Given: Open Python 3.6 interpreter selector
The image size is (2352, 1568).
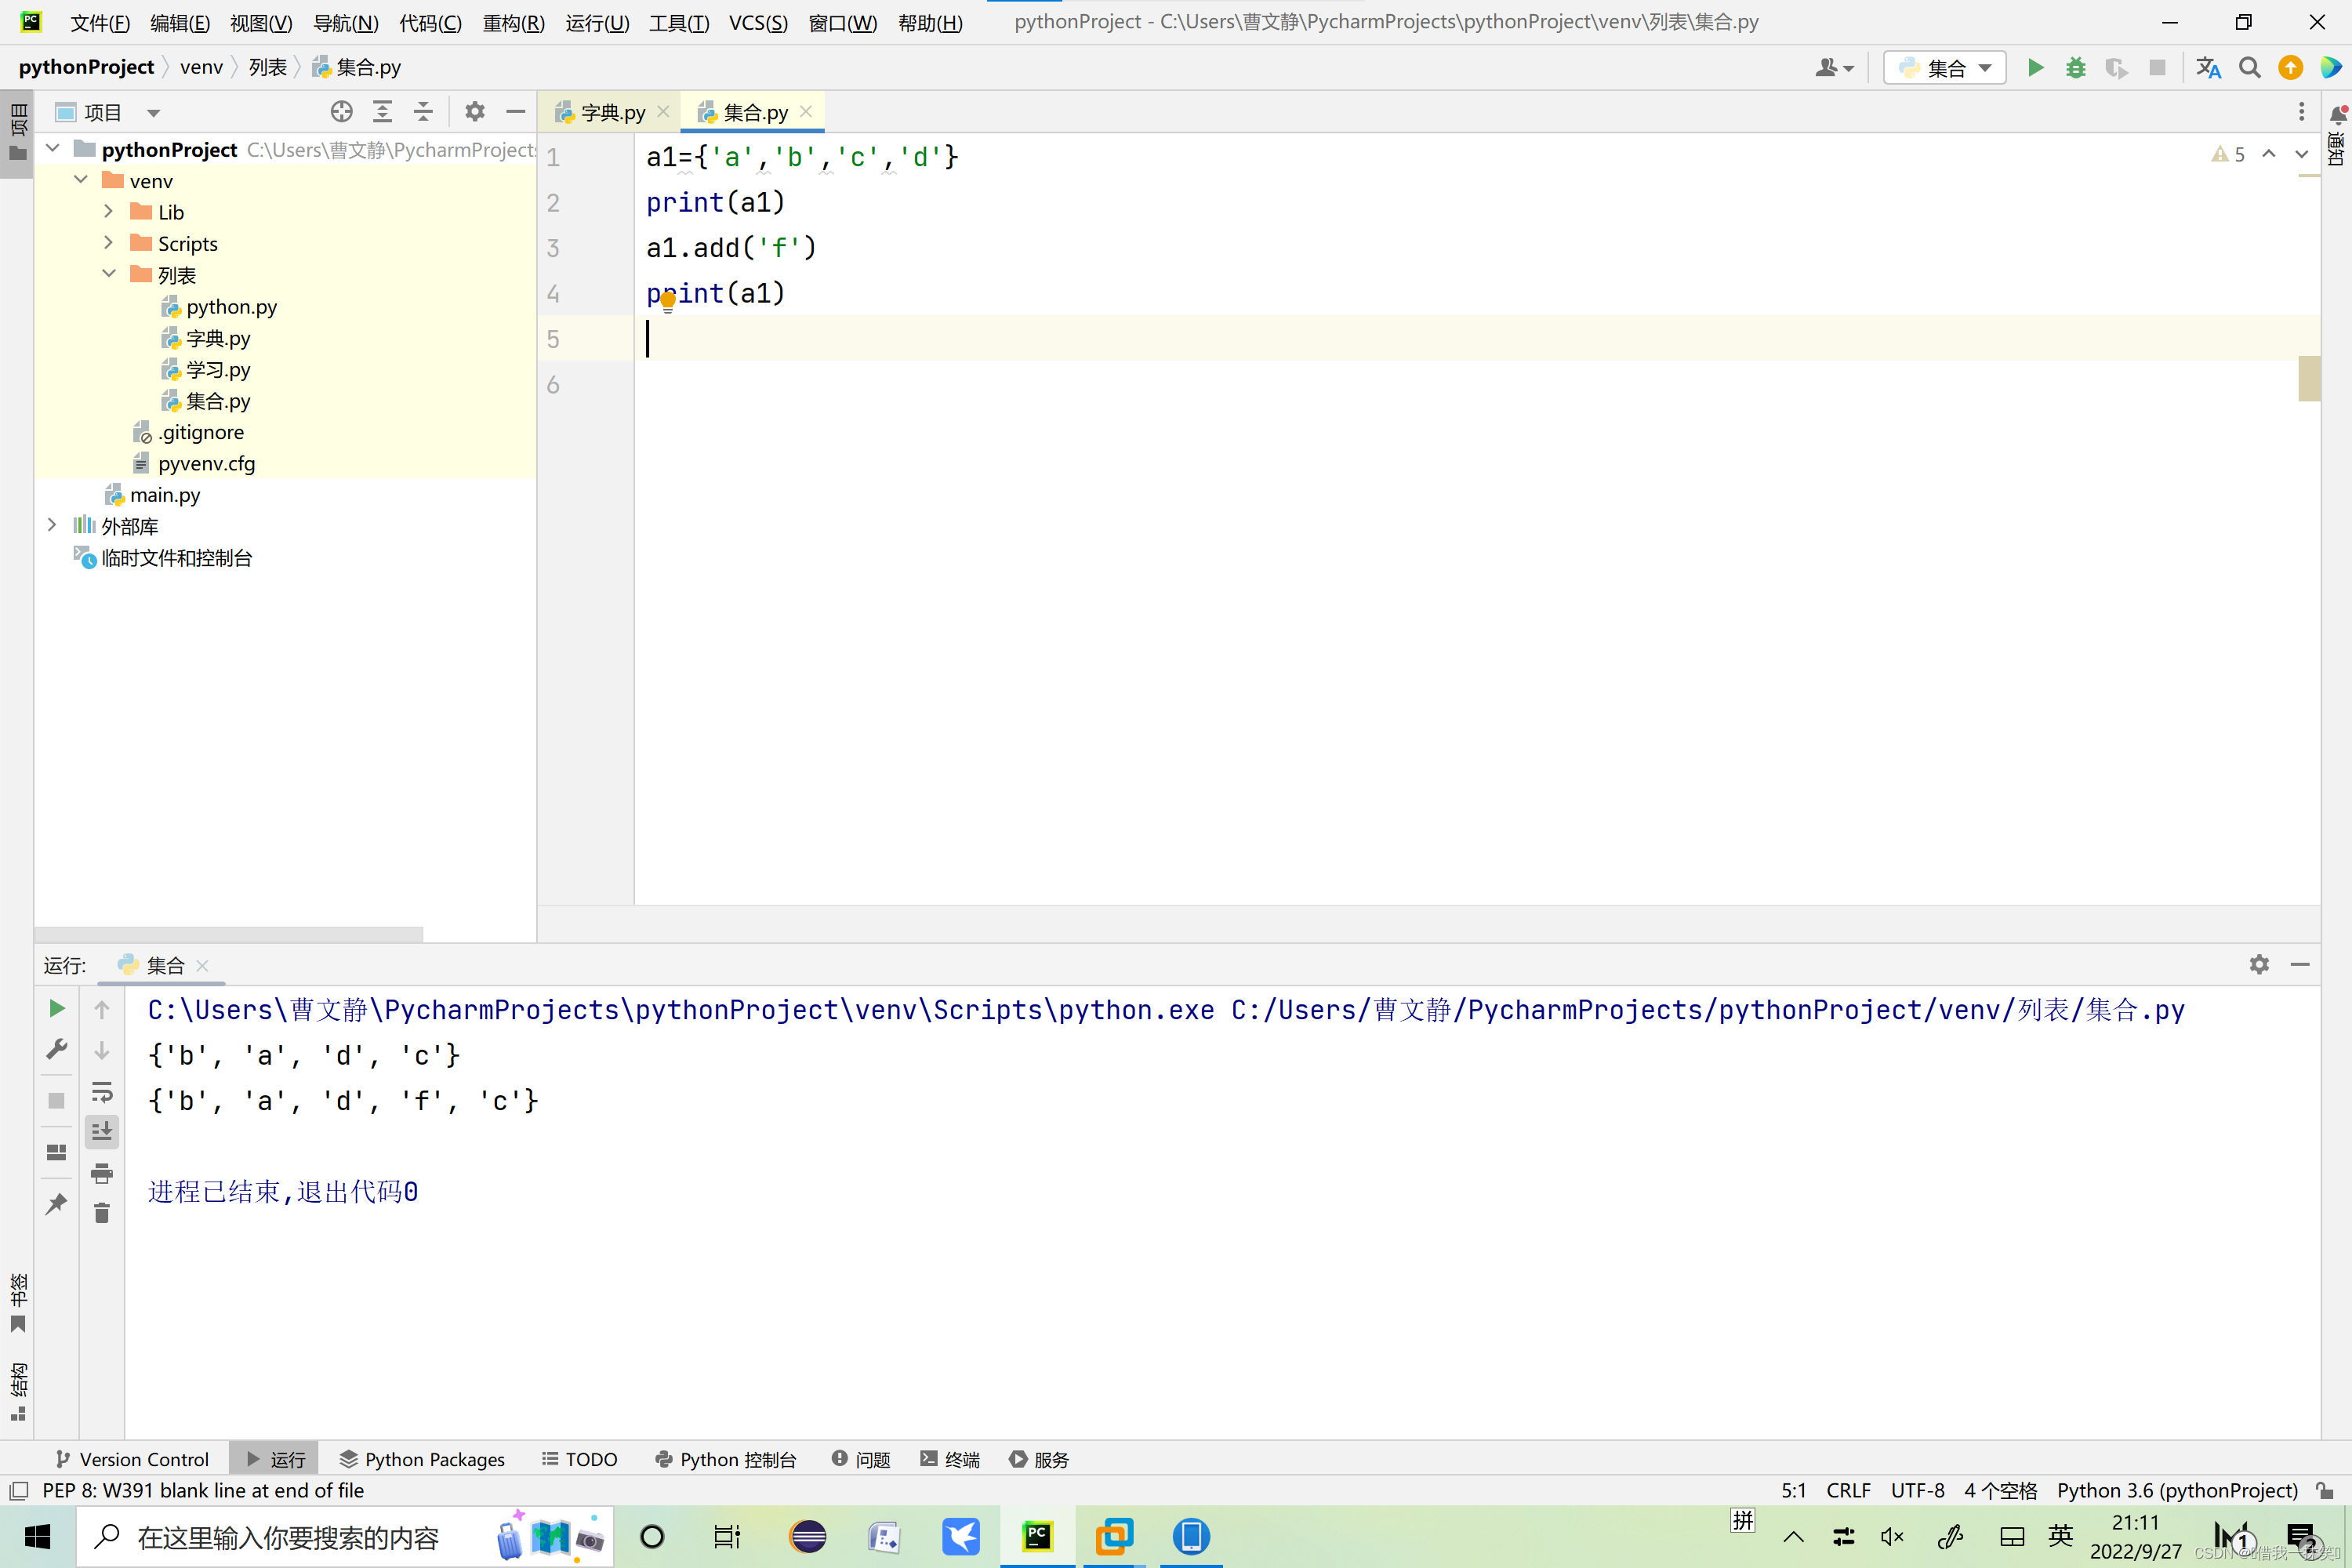Looking at the screenshot, I should tap(2177, 1490).
